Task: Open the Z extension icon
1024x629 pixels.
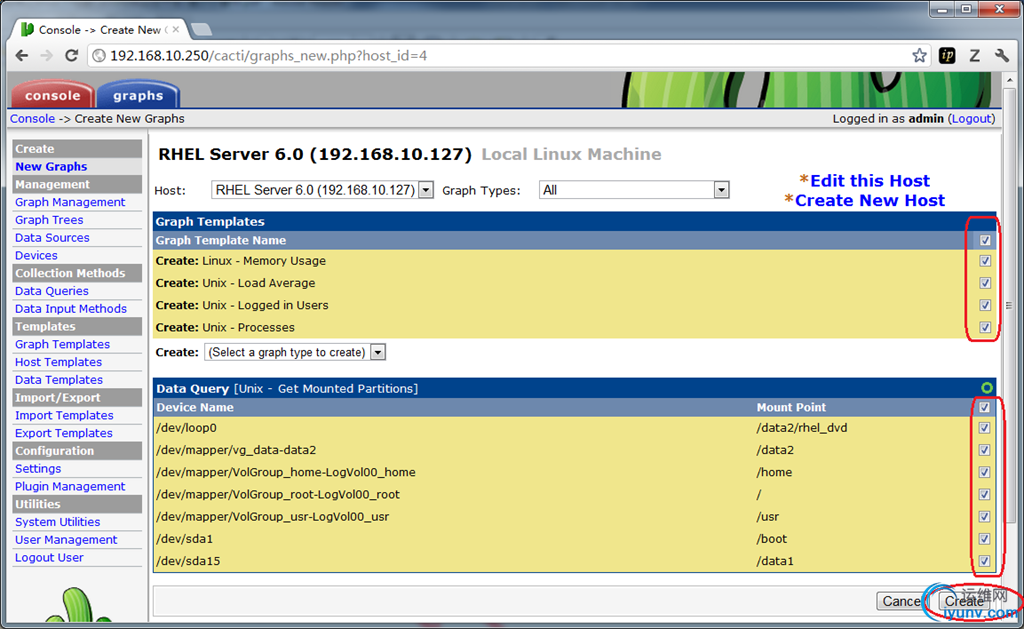Action: [x=974, y=56]
